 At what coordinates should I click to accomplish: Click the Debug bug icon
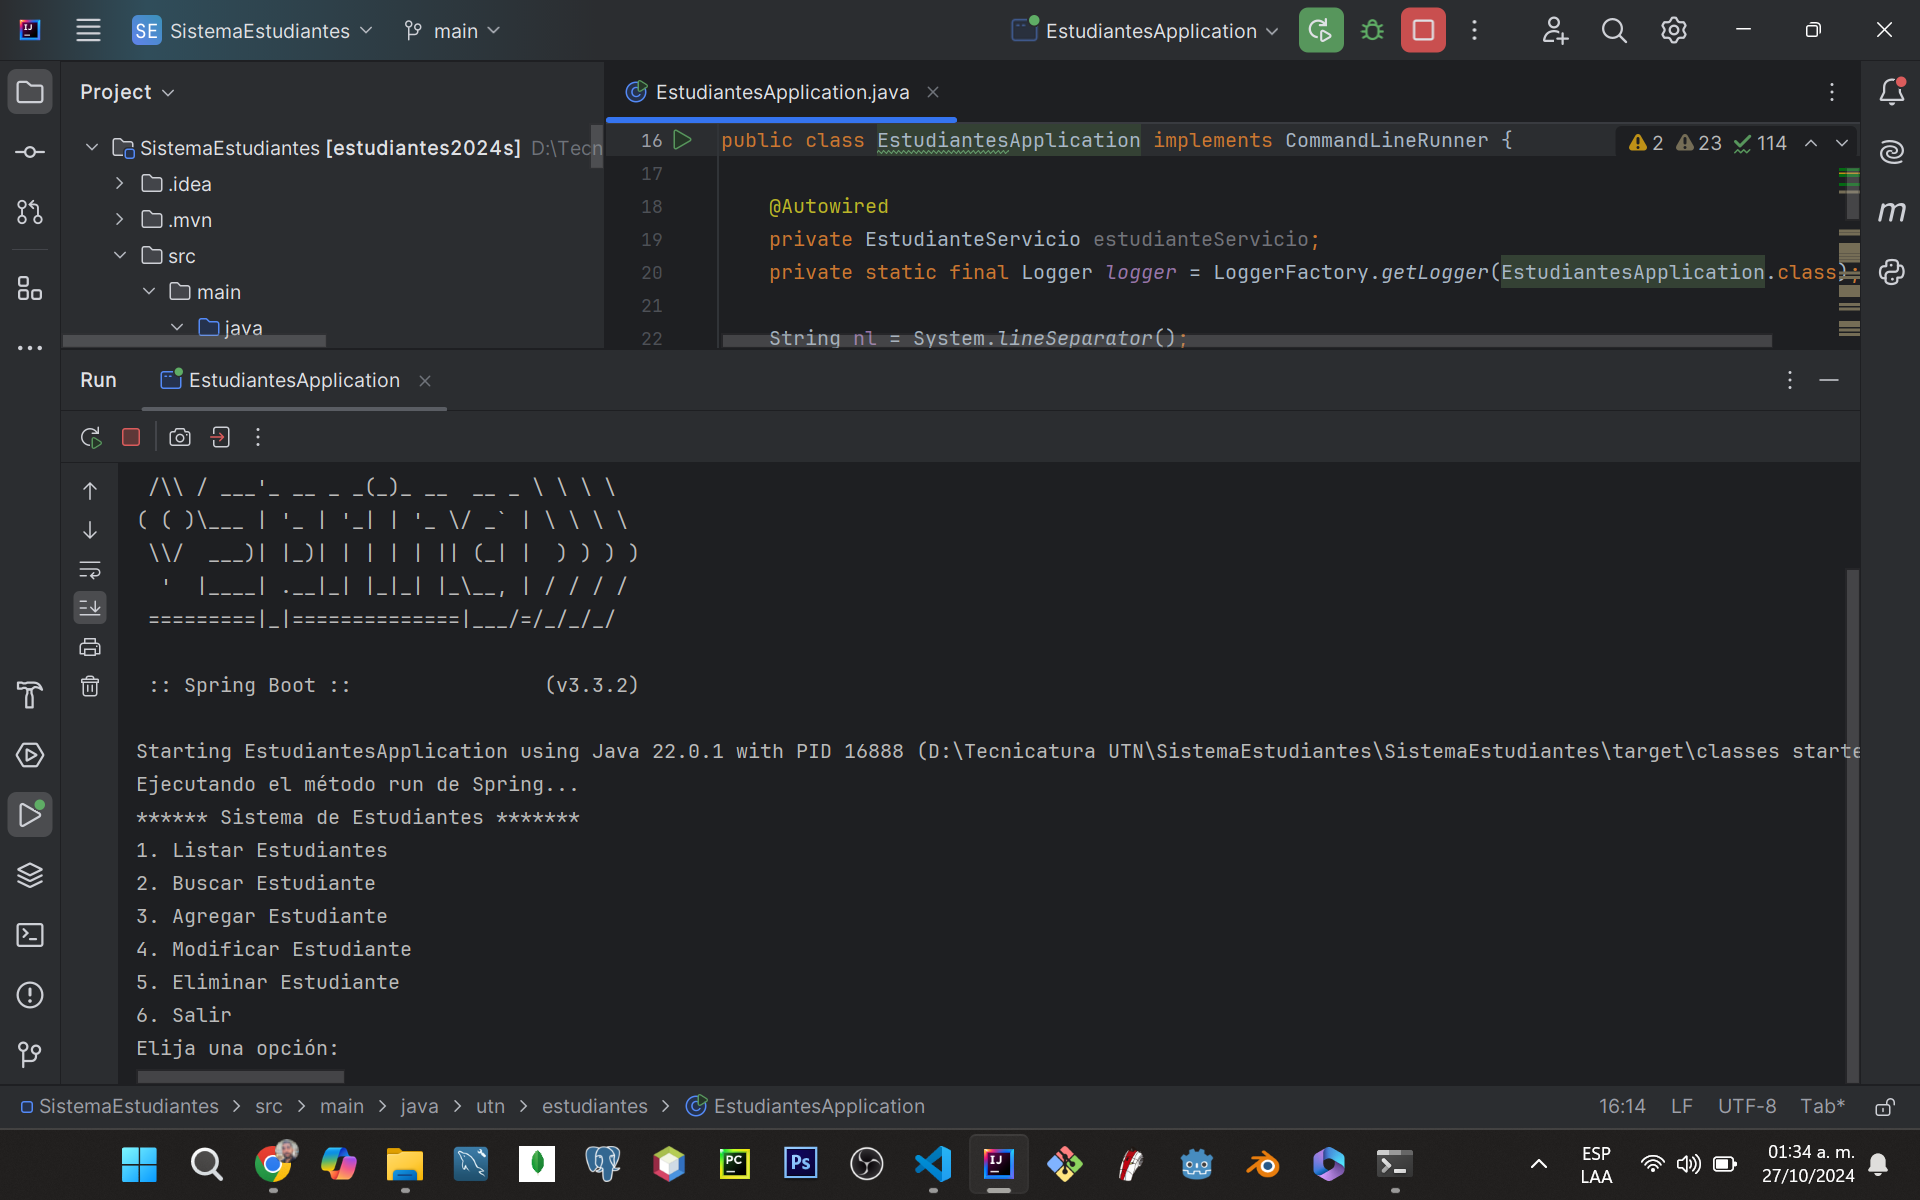coord(1372,30)
